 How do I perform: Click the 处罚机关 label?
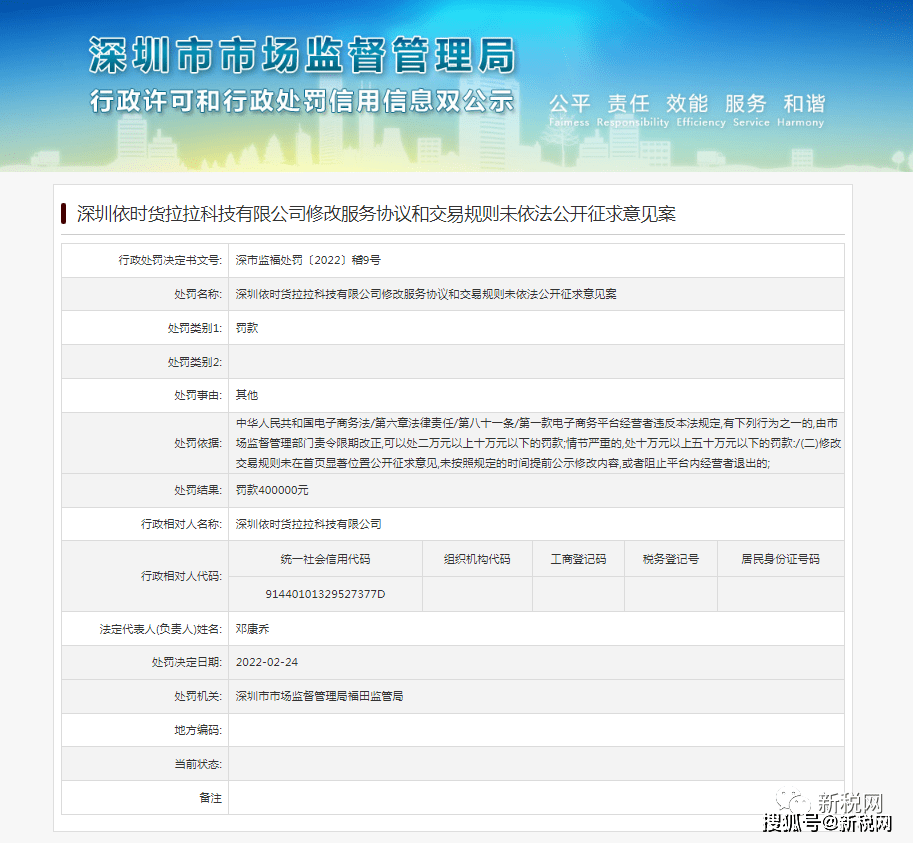point(198,696)
